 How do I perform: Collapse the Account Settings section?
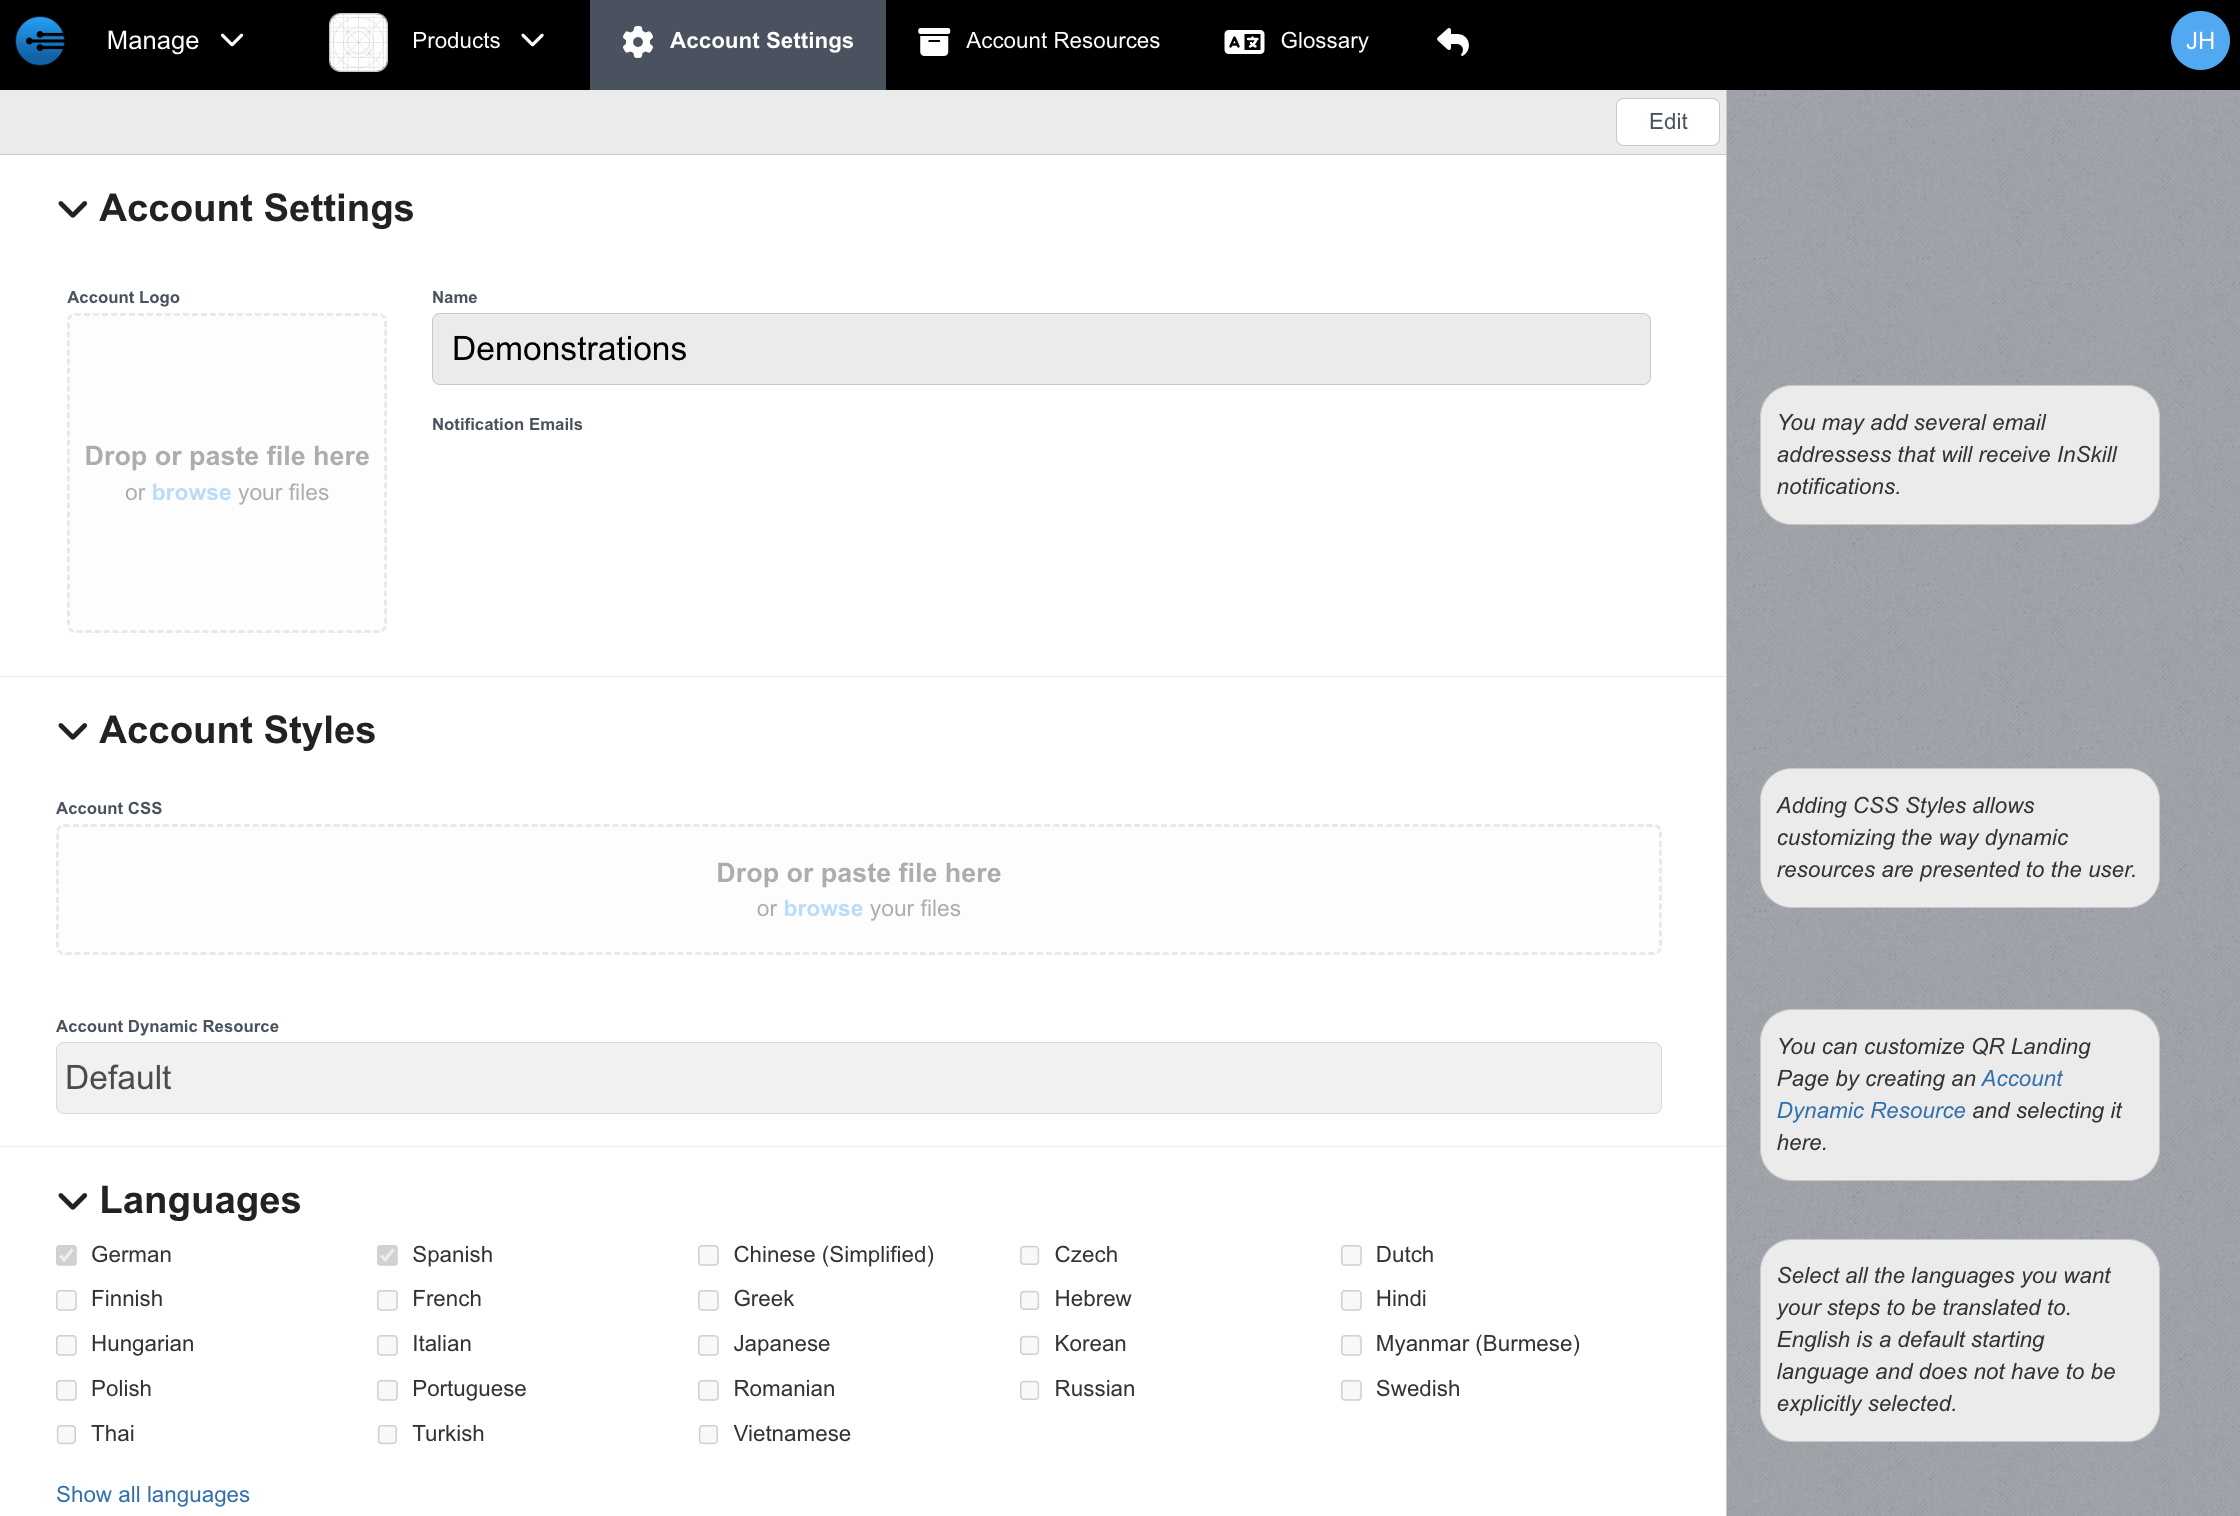pyautogui.click(x=73, y=209)
